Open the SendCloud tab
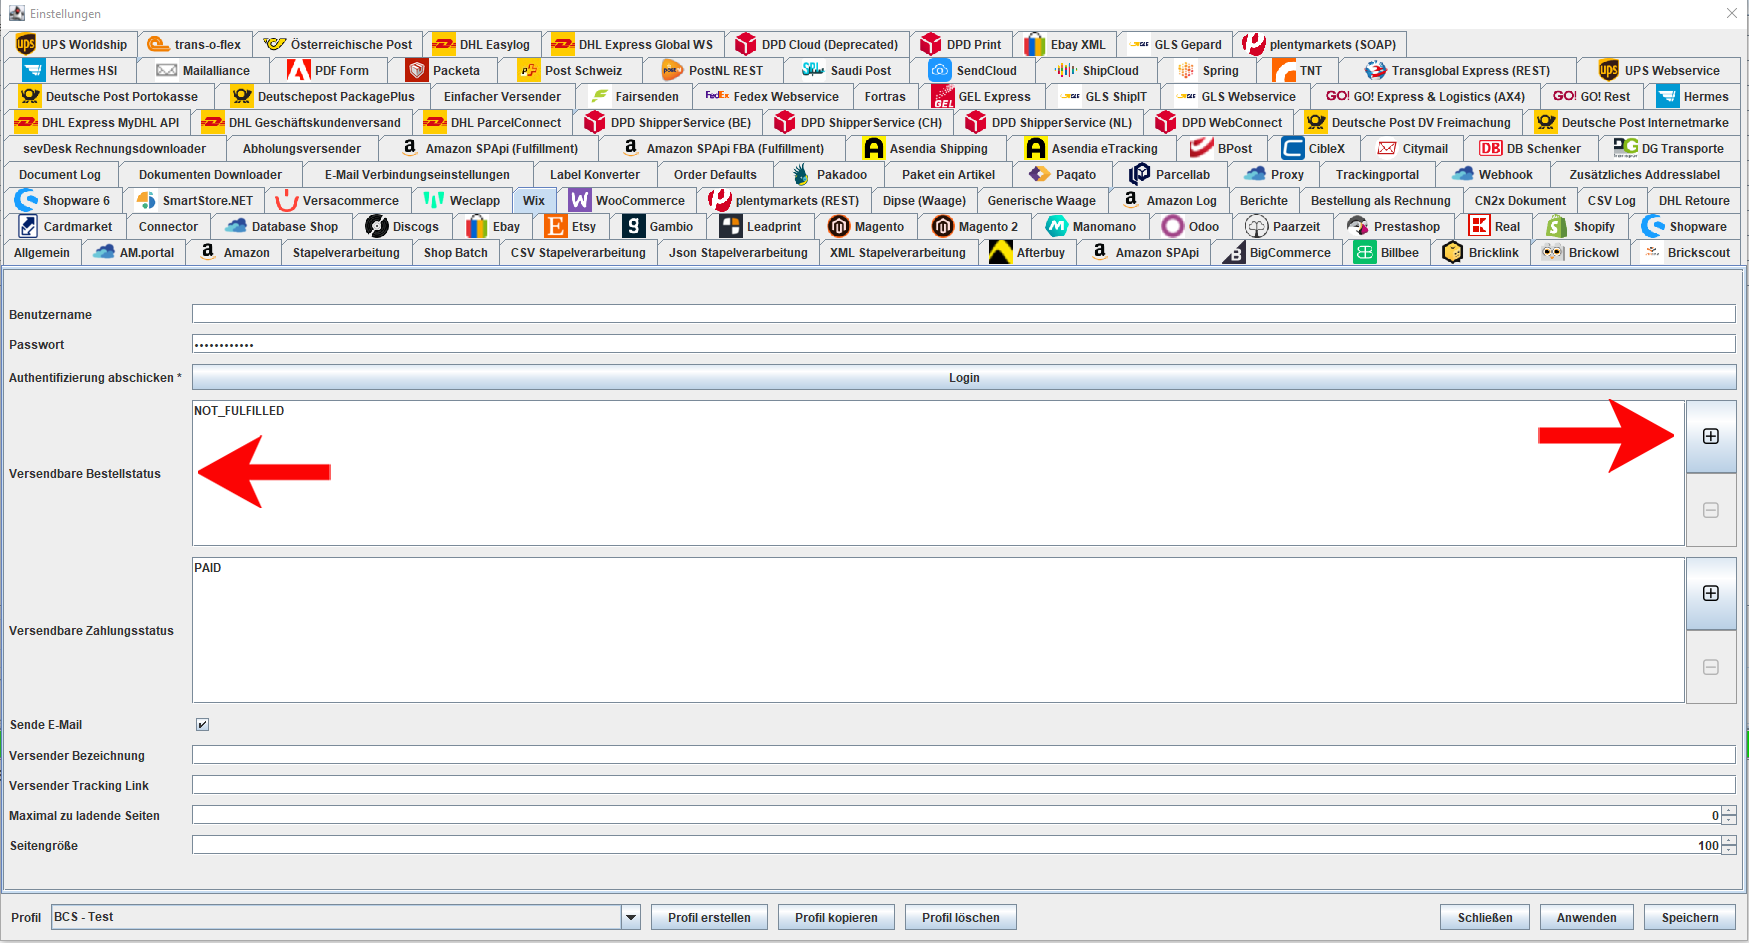Viewport: 1749px width, 943px height. (973, 70)
